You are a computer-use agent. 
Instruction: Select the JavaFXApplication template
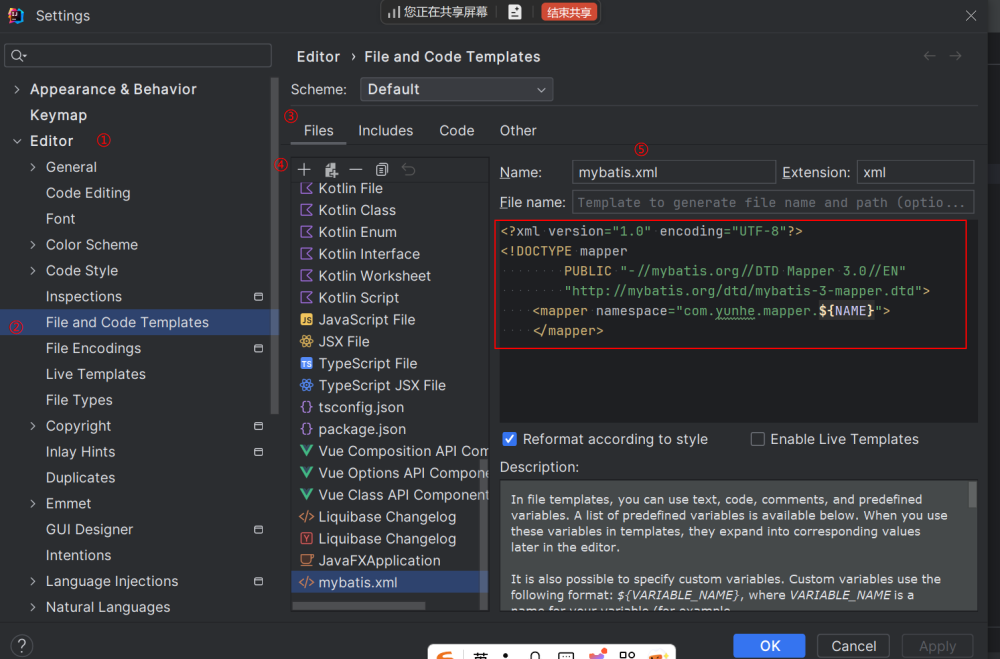(378, 560)
